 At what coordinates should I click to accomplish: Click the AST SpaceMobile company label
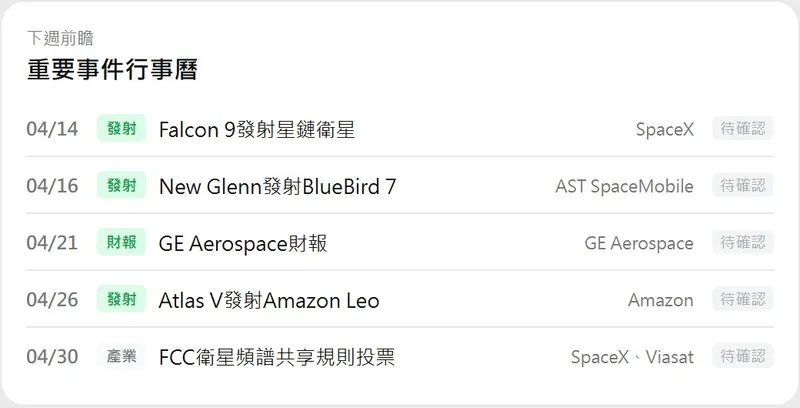[624, 187]
